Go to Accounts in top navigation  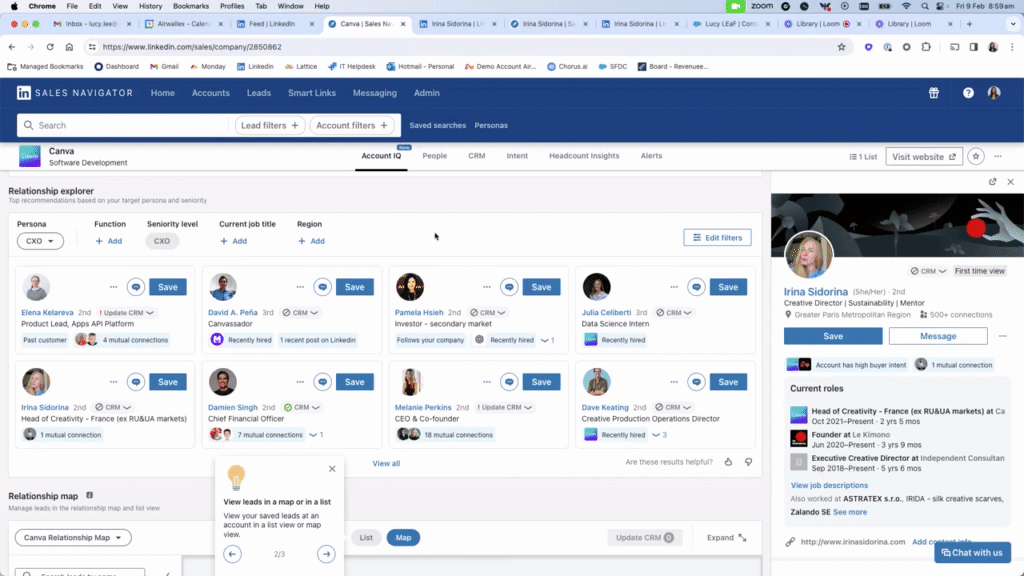point(210,93)
